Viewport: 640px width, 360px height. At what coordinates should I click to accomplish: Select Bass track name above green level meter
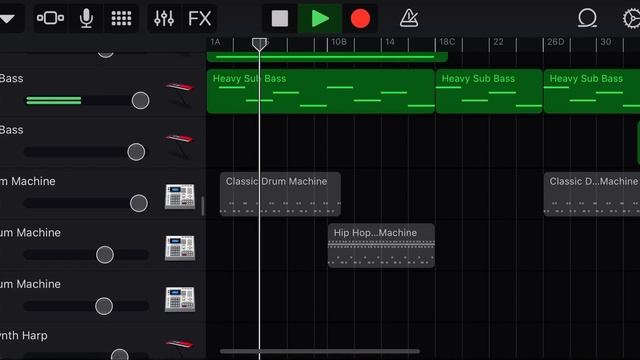[x=12, y=78]
